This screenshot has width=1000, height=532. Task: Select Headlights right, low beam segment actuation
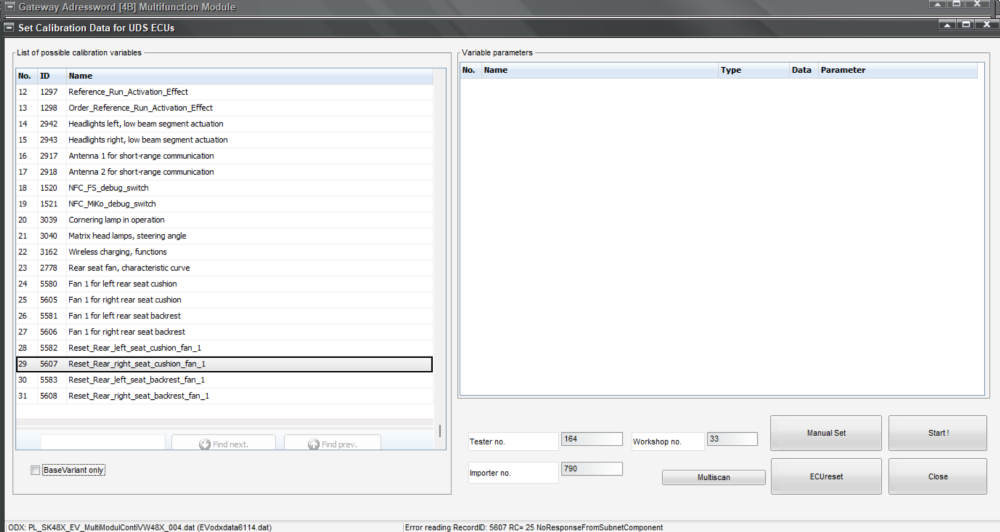pos(224,140)
